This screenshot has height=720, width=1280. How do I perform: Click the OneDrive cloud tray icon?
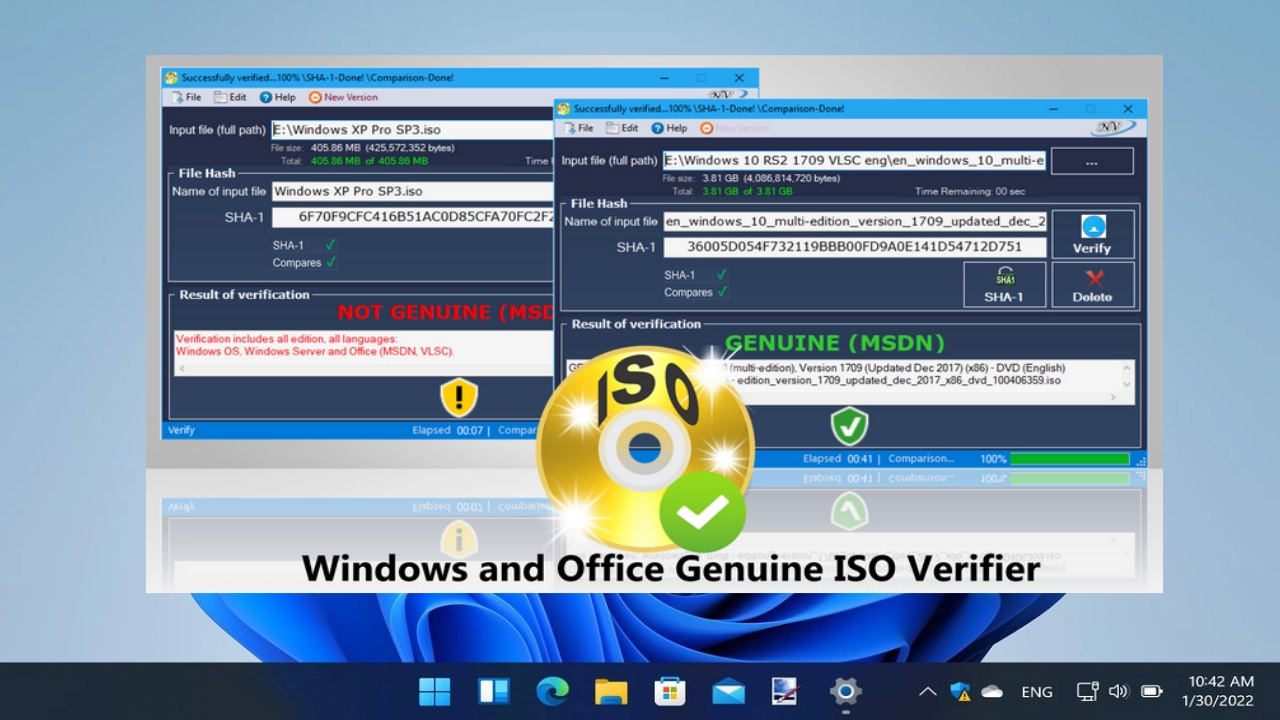[x=992, y=691]
